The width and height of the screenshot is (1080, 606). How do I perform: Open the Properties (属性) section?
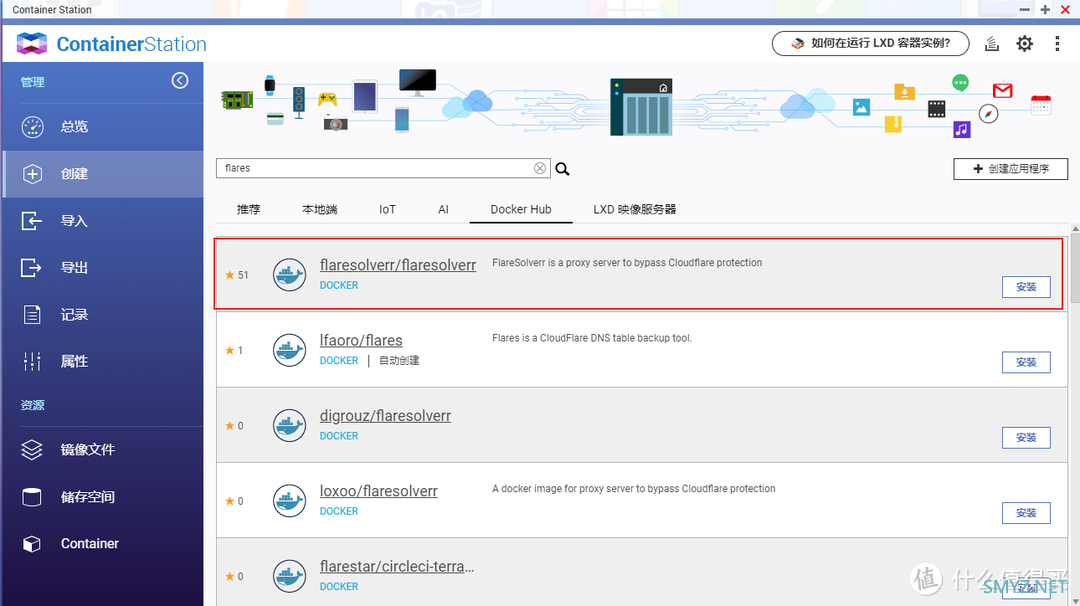(103, 362)
